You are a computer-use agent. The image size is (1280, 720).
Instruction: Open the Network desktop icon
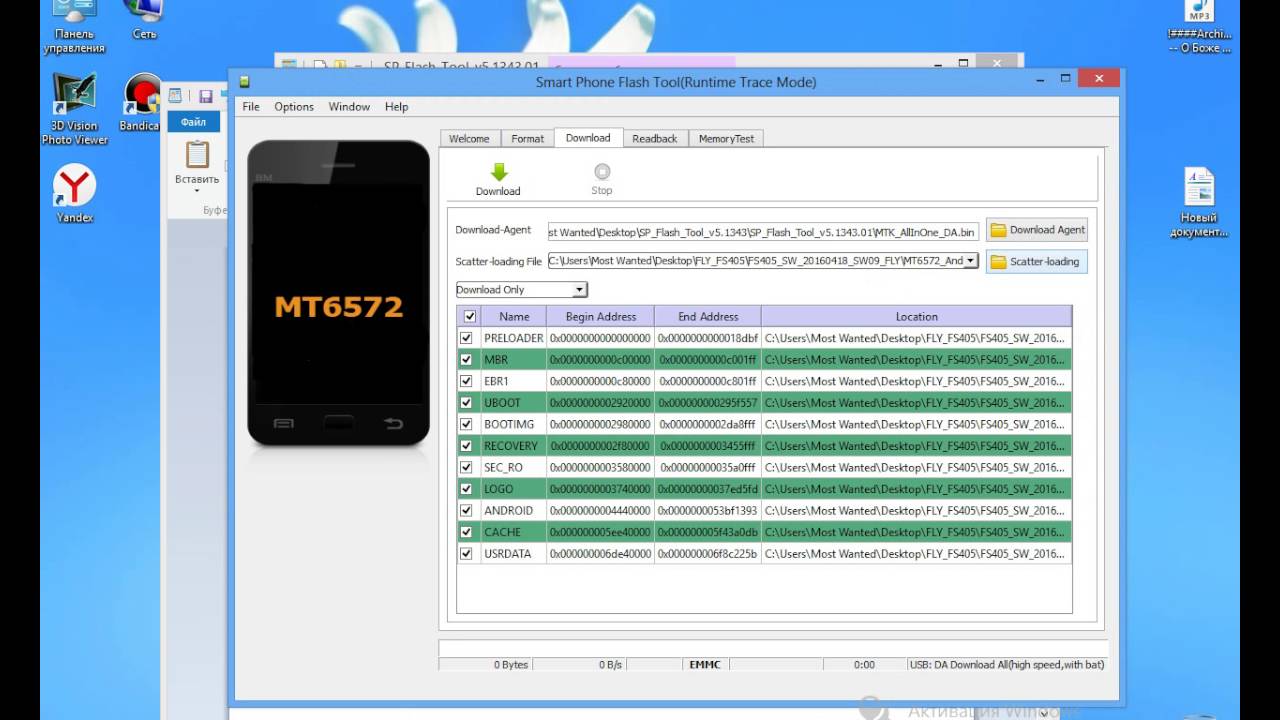144,22
